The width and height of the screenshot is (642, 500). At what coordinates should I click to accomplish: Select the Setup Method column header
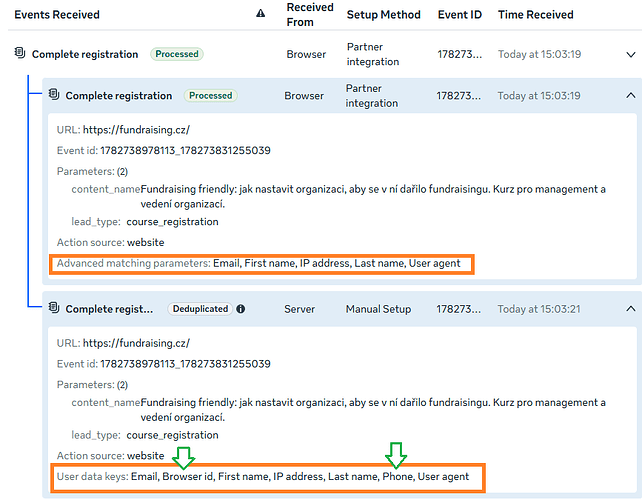(384, 15)
